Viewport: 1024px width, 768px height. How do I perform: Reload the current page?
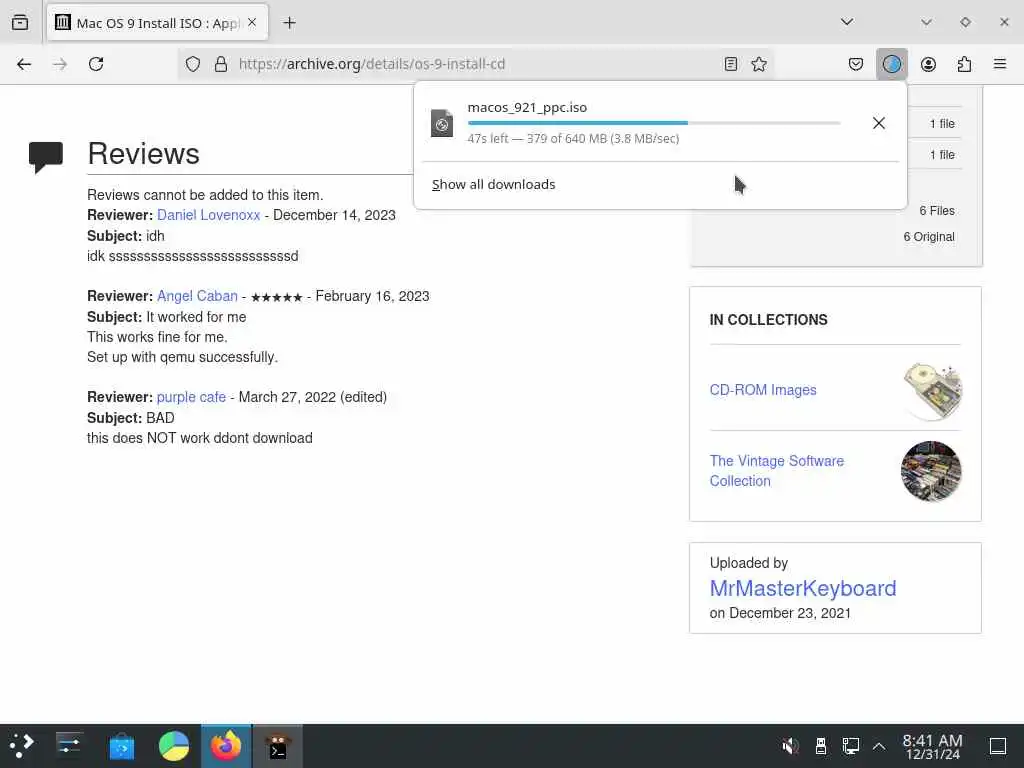96,64
